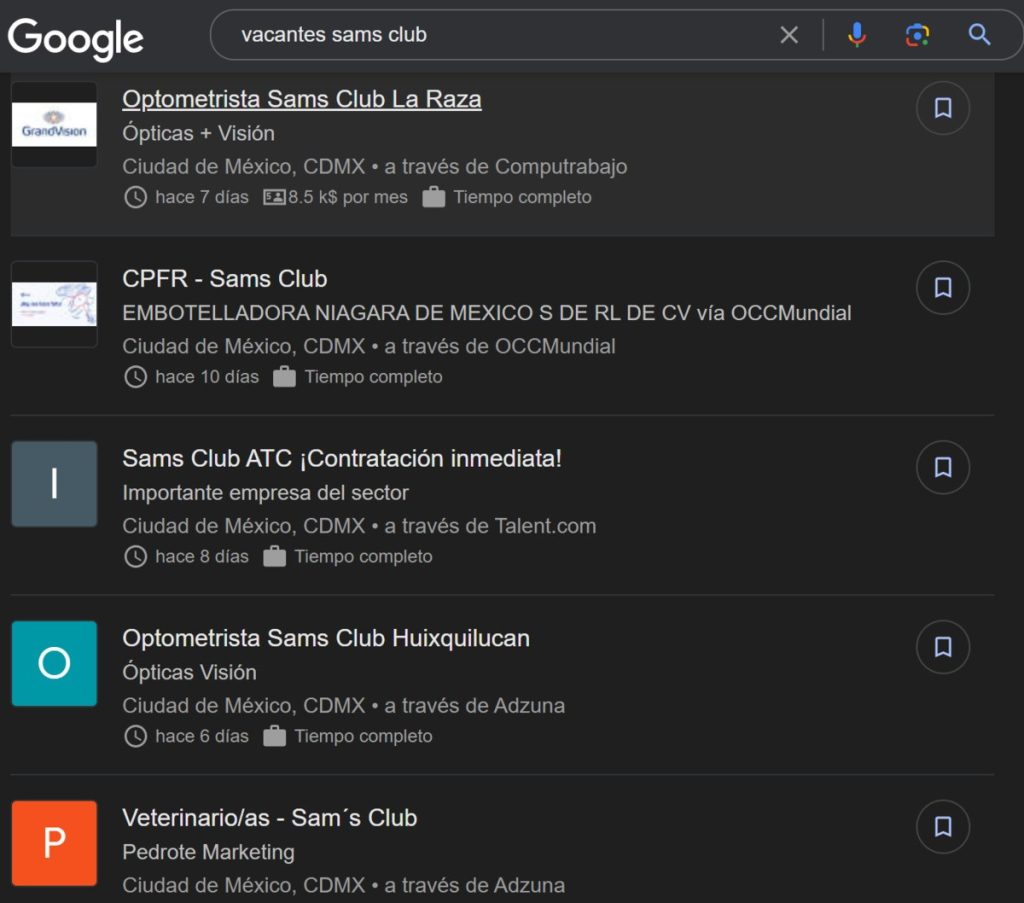Click the clock icon beside 'hace 10 días'

coord(135,377)
